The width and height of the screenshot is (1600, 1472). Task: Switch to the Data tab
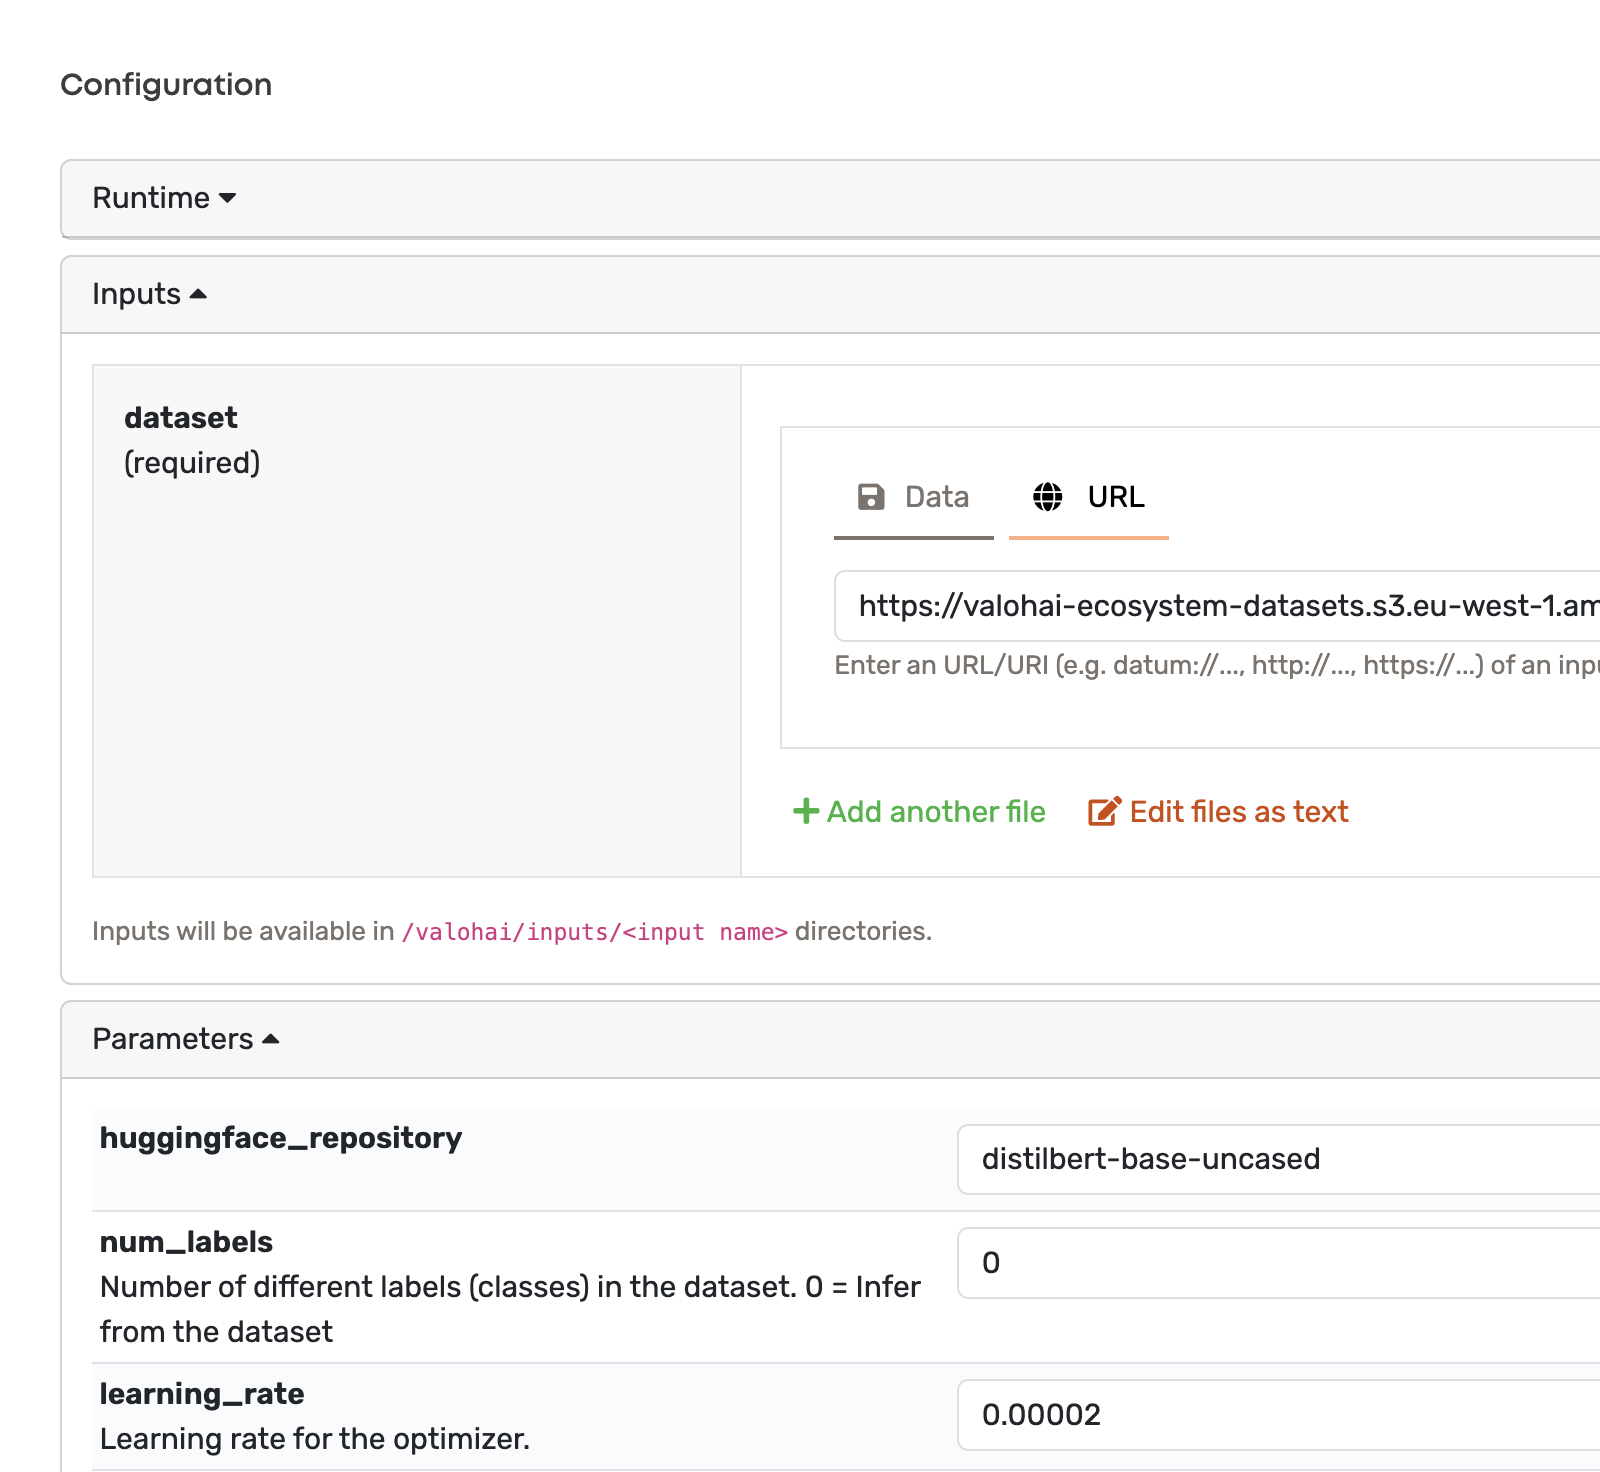click(914, 497)
